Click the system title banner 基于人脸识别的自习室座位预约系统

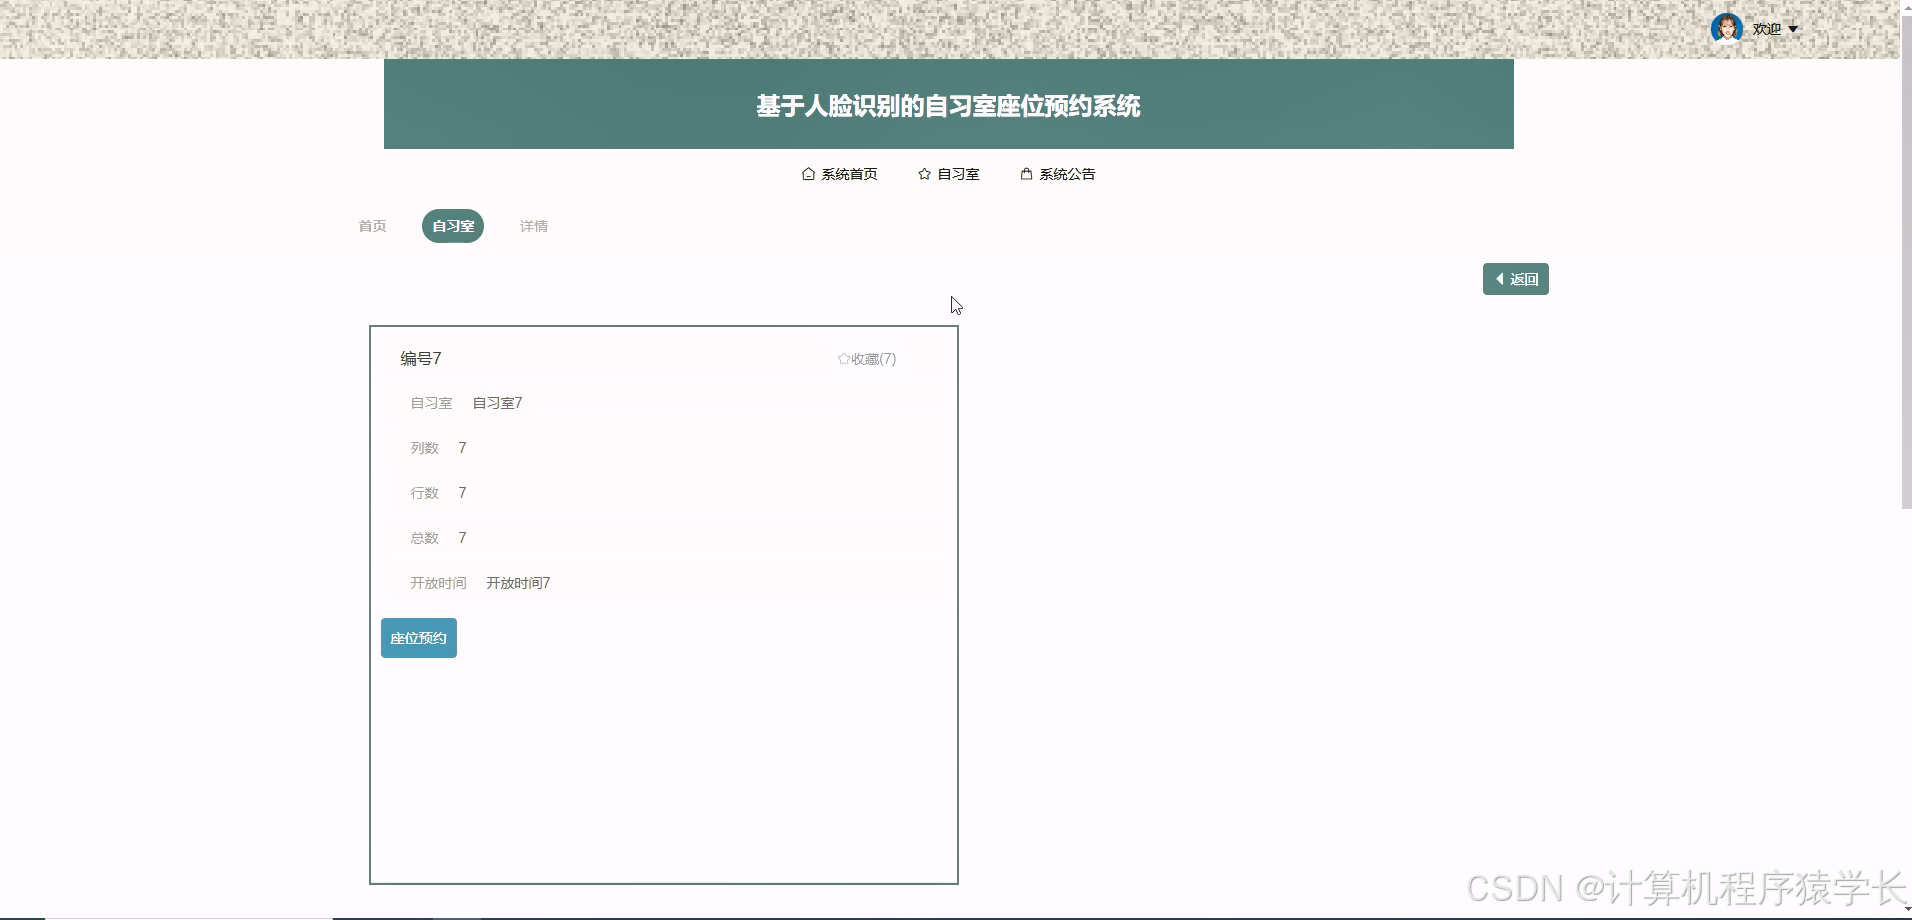[948, 104]
